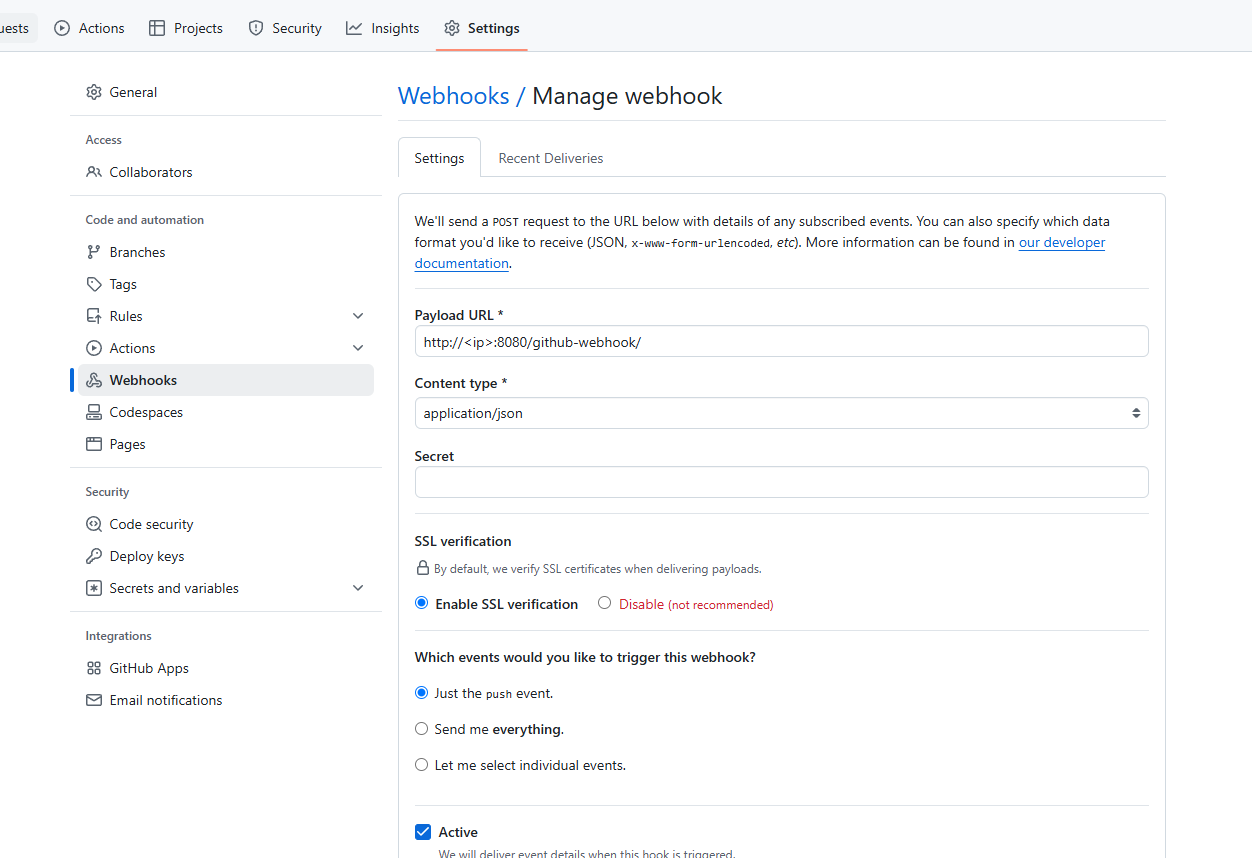
Task: Click the lock icon under SSL verification
Action: pyautogui.click(x=423, y=568)
